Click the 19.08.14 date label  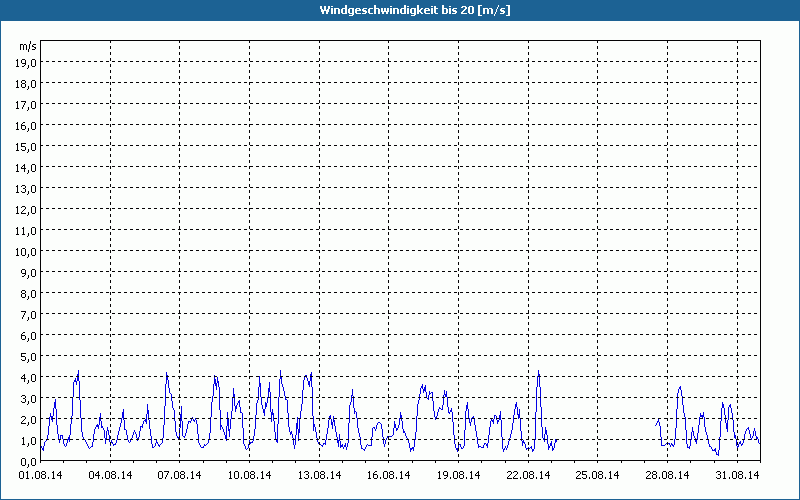click(459, 475)
